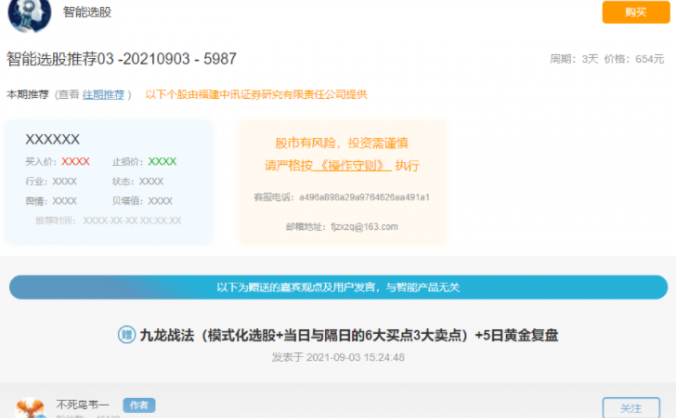Viewport: 676px width, 418px height.
Task: Click the 智能选股 name label
Action: click(x=87, y=12)
